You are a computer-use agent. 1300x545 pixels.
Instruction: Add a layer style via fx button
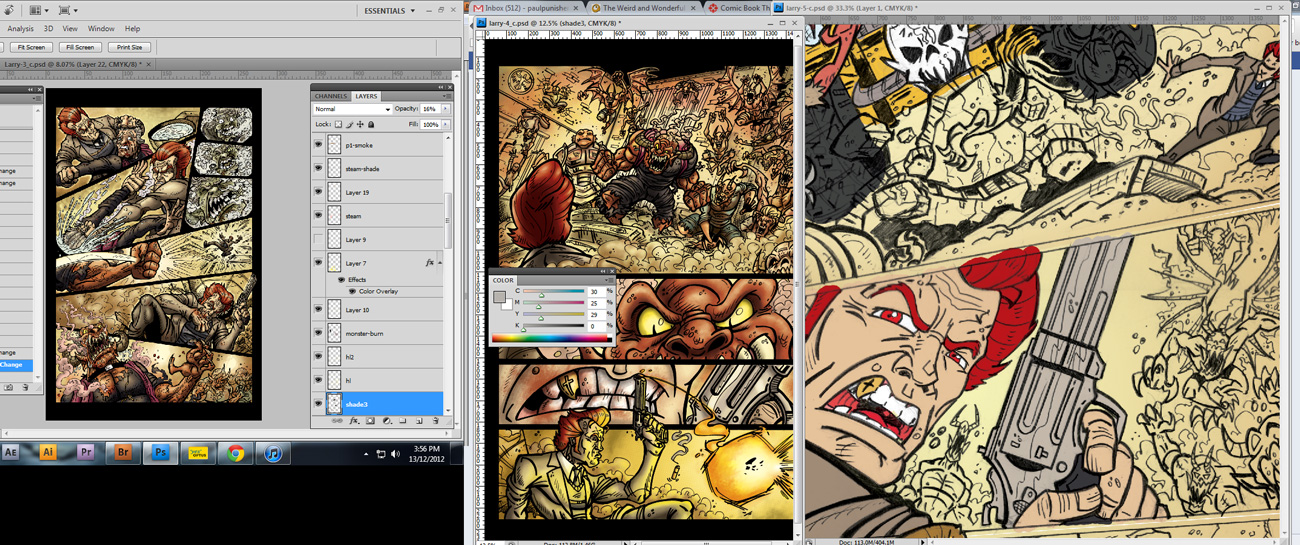click(354, 421)
